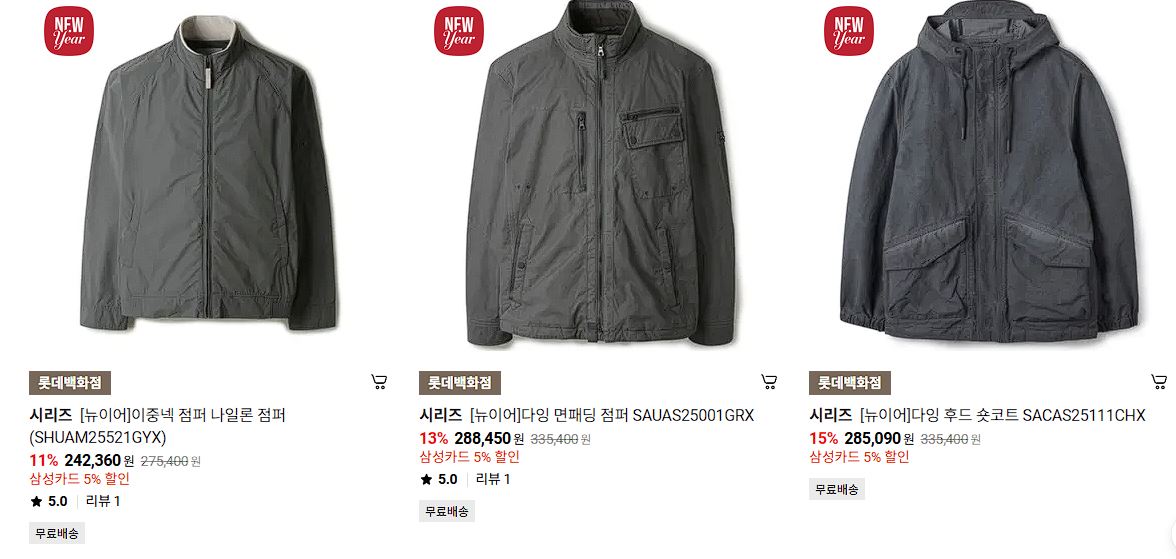Click 롯데백화점 tag on first product
Viewport: 1176px width, 559px height.
pos(70,383)
